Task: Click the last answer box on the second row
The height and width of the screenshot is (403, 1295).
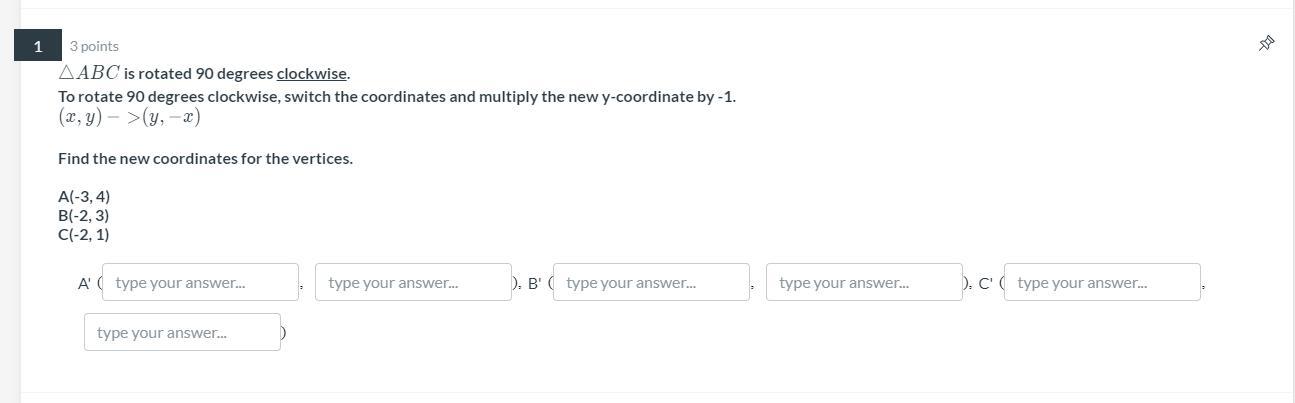Action: pos(182,332)
